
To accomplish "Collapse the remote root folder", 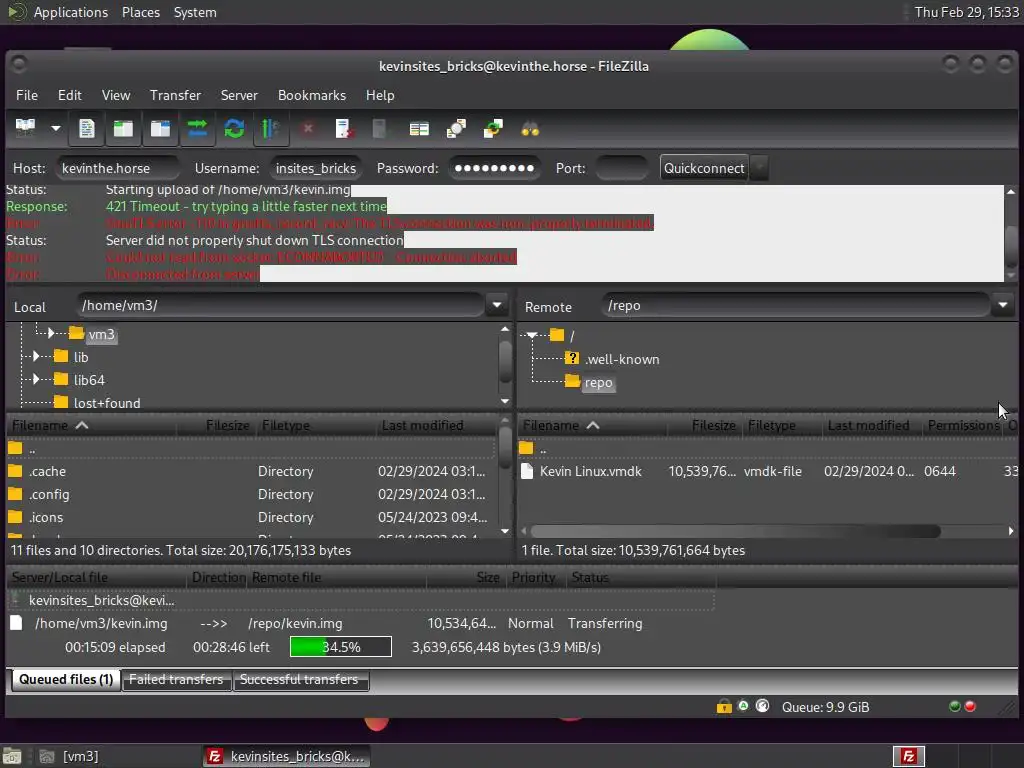I will (x=532, y=335).
